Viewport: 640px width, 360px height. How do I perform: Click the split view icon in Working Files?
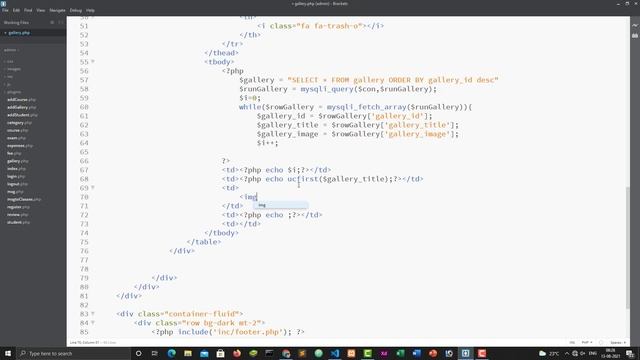coord(61,22)
